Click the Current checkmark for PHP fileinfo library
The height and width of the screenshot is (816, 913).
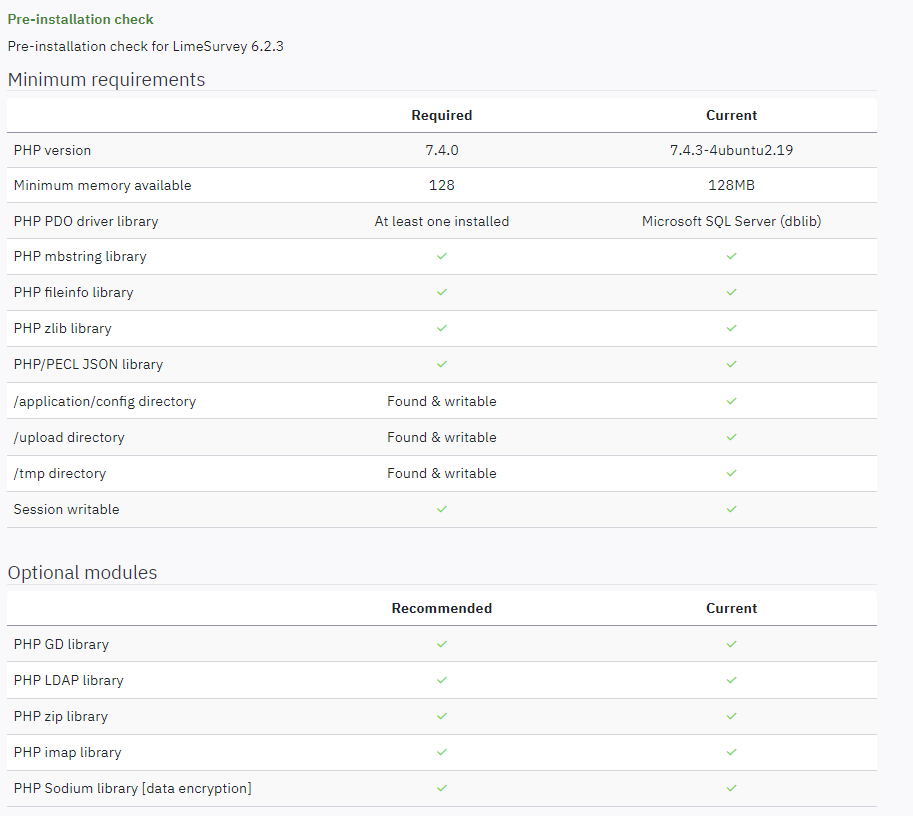(x=731, y=292)
